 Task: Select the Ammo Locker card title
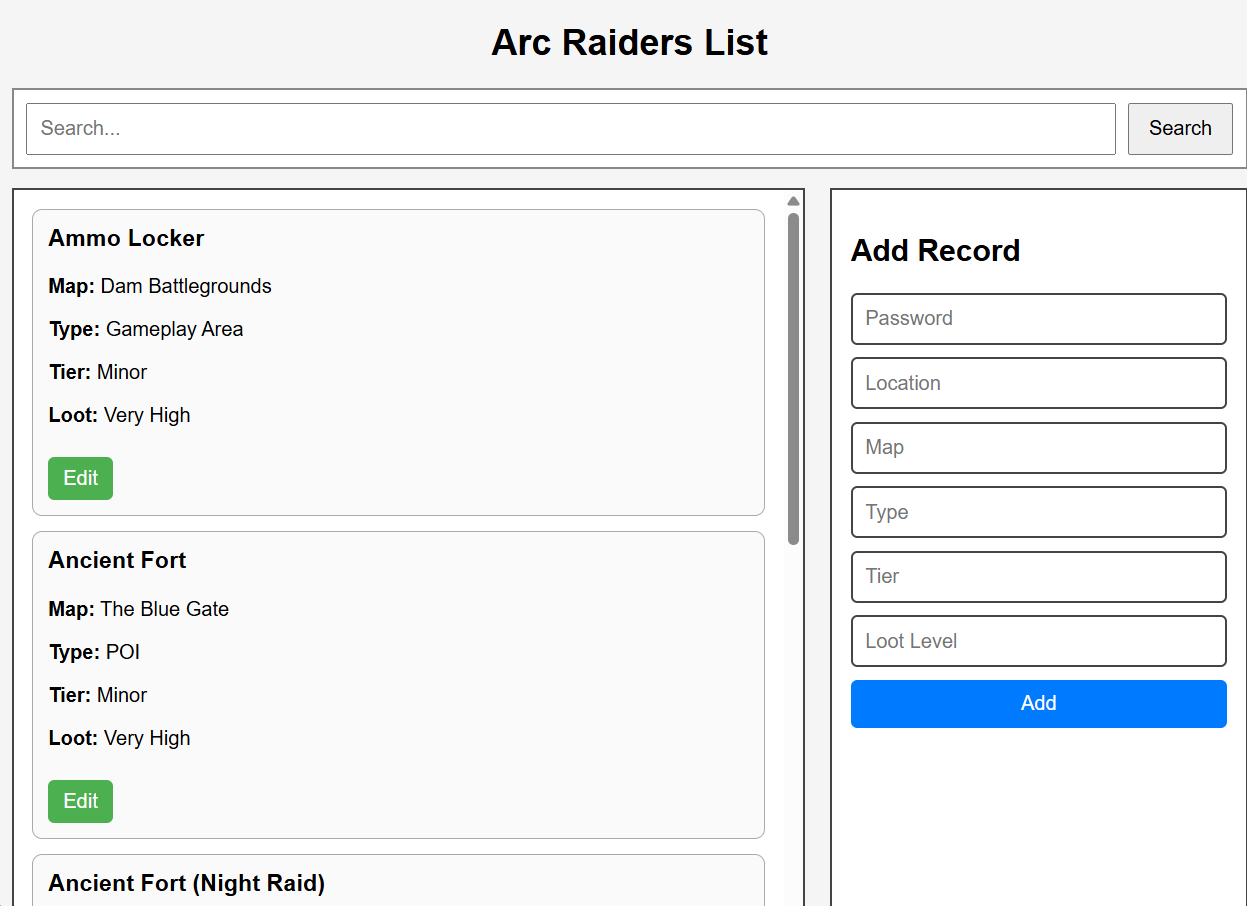[x=125, y=238]
